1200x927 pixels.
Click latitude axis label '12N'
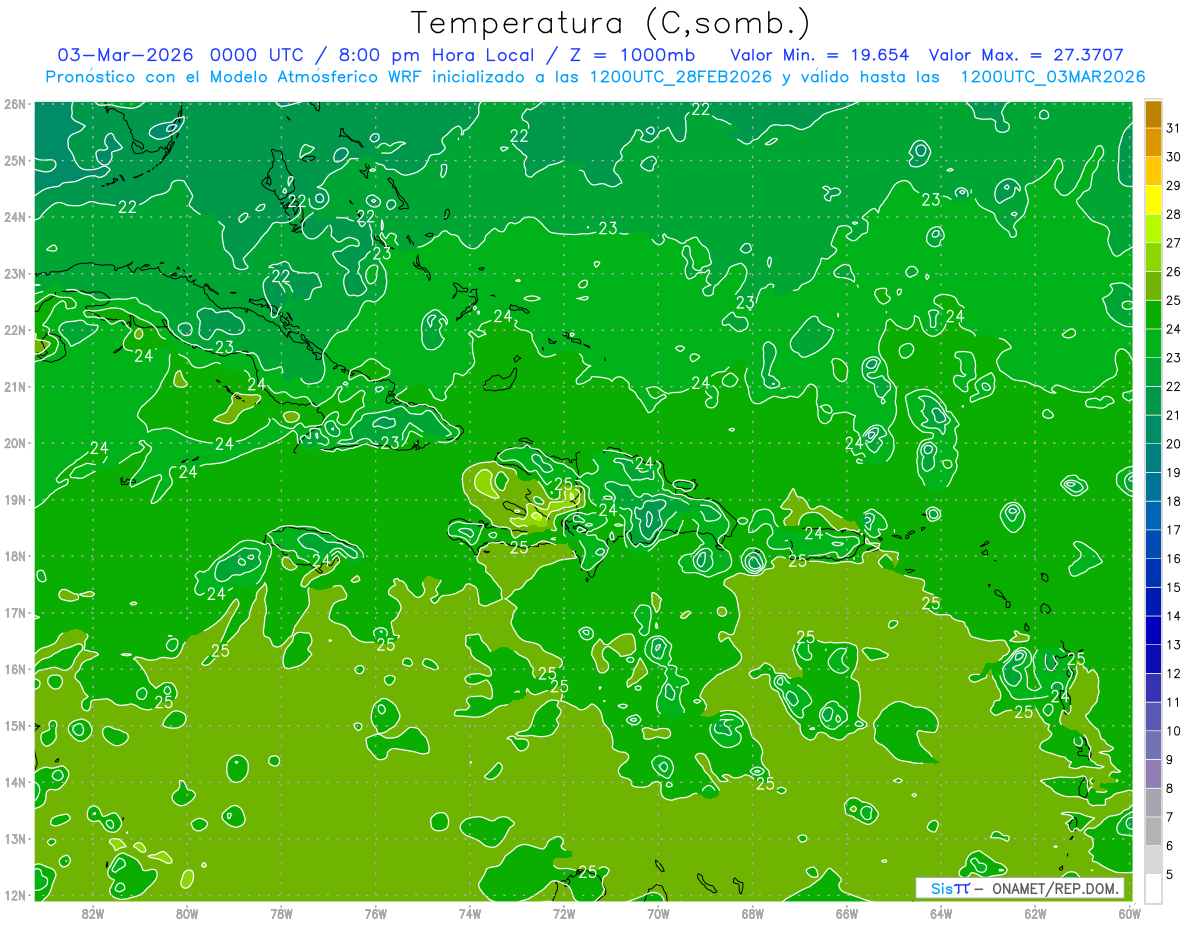[x=15, y=895]
